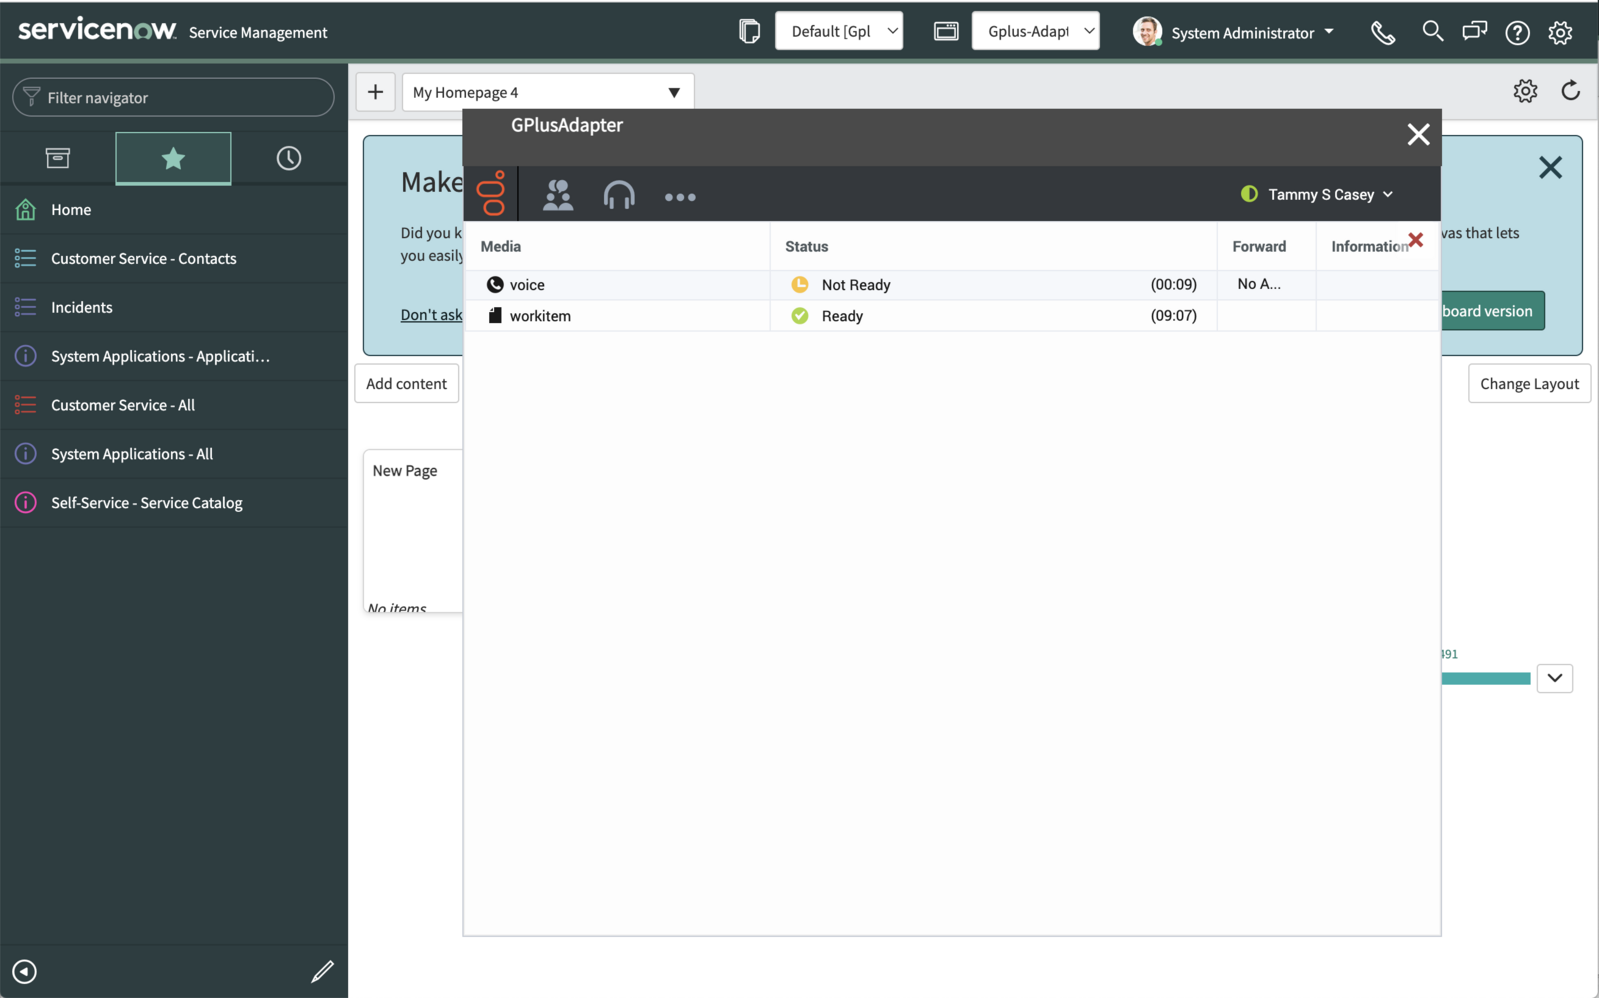Open the team communicator people icon
1599x998 pixels.
558,195
